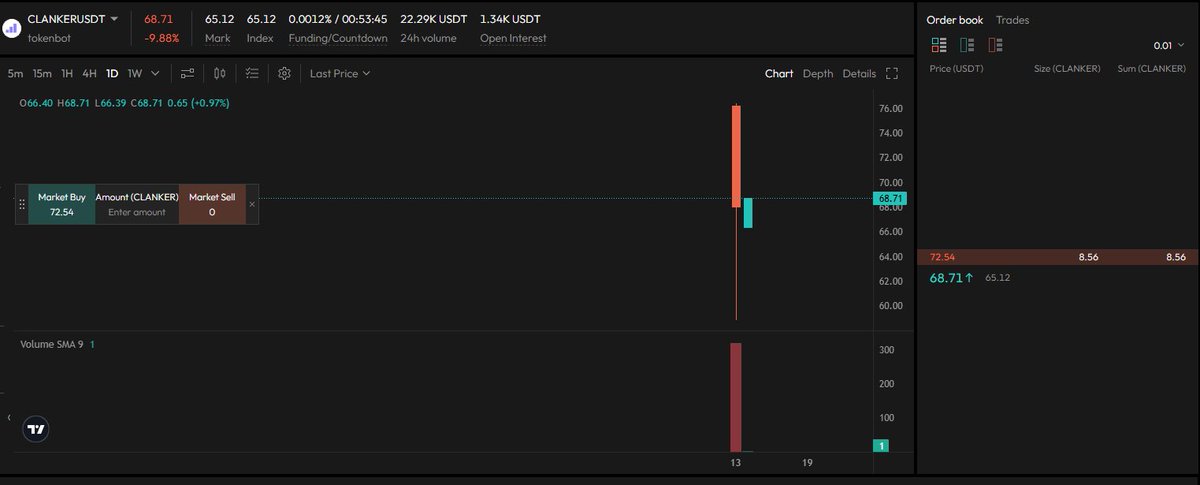
Task: Click the Mark price label
Action: point(217,39)
